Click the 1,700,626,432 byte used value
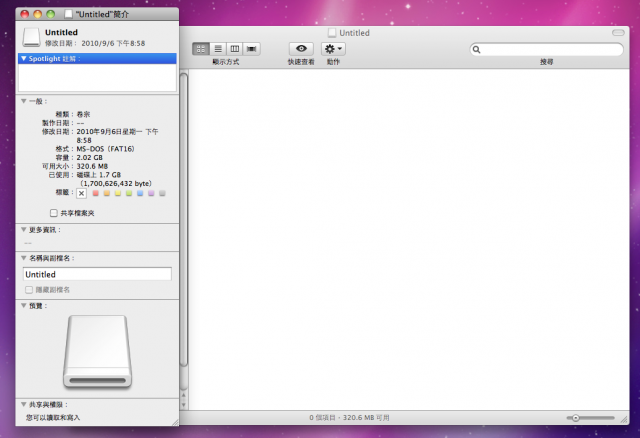The image size is (640, 438). pyautogui.click(x=116, y=184)
